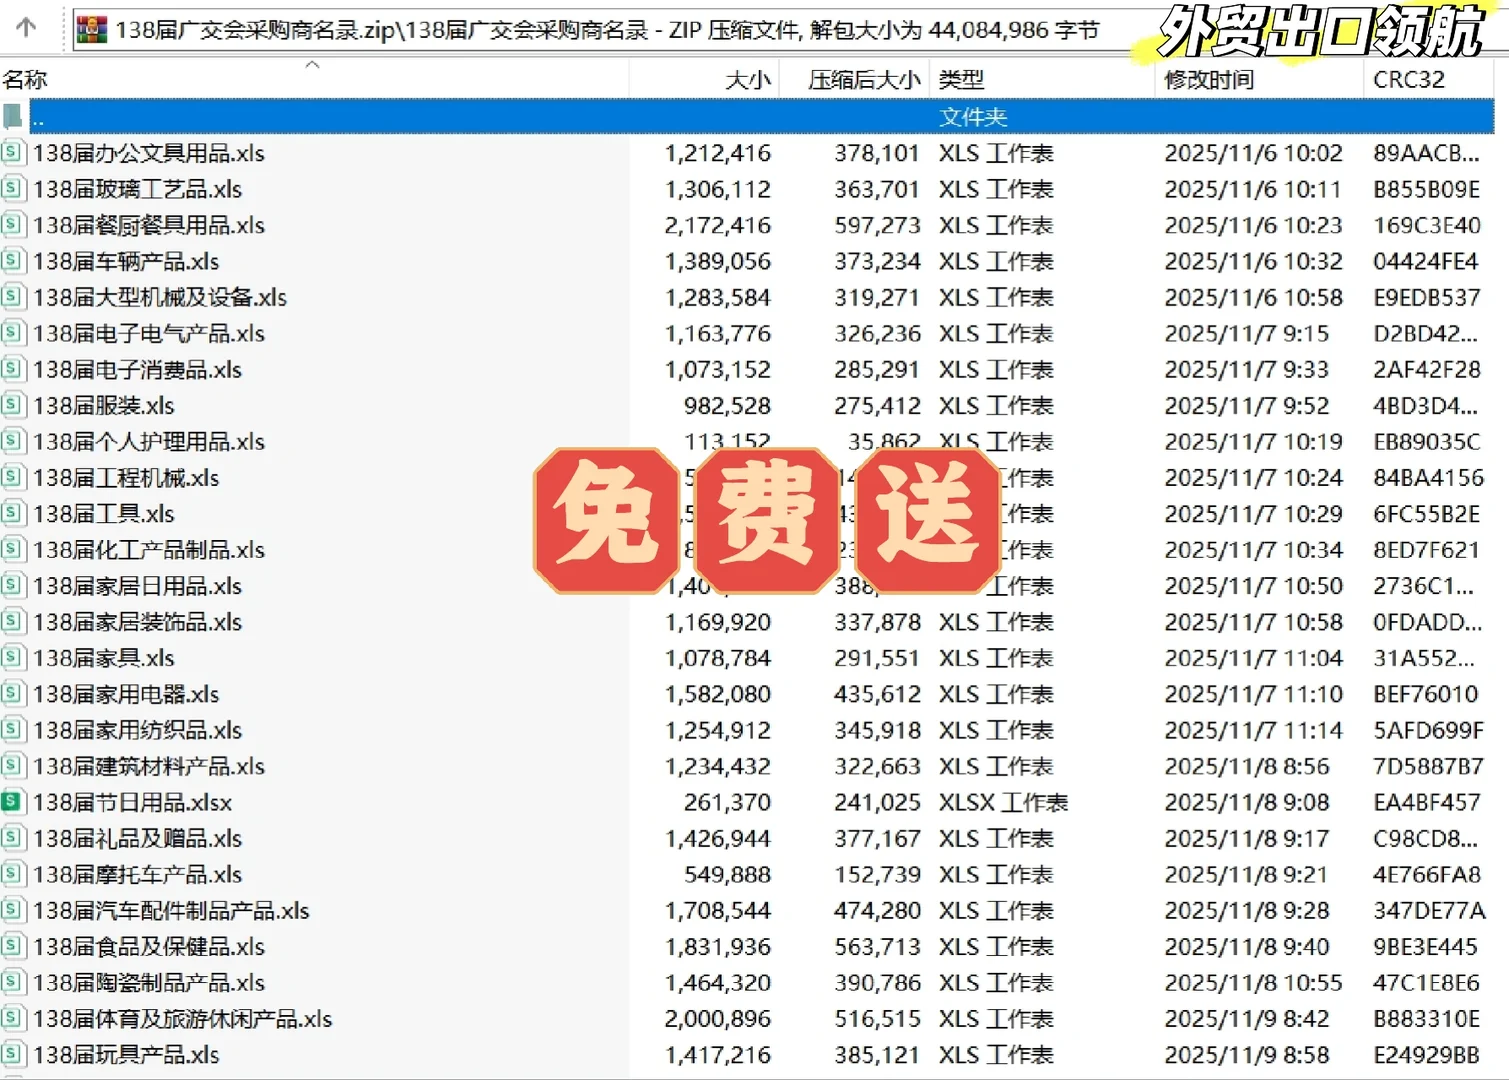This screenshot has width=1509, height=1080.
Task: Sort files by the 修改时间 column header
Action: pyautogui.click(x=1208, y=79)
